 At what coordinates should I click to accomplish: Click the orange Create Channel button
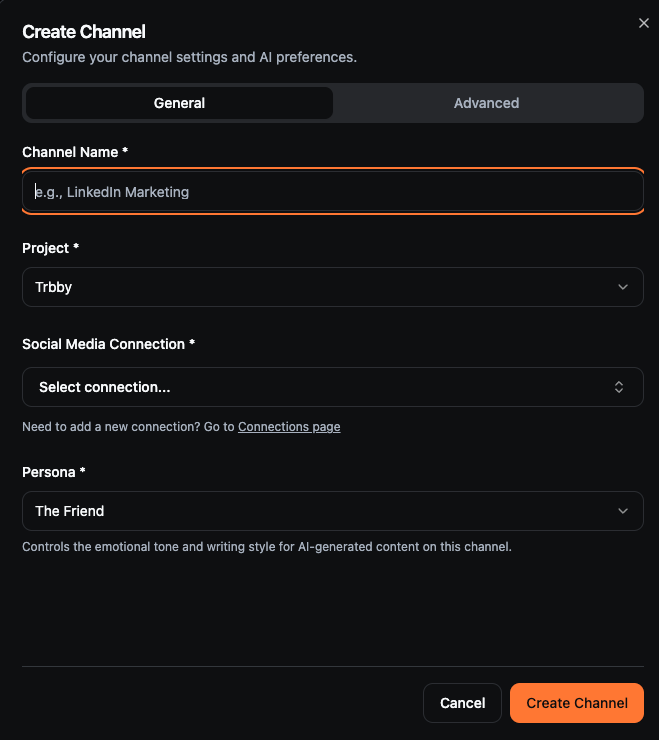tap(577, 703)
